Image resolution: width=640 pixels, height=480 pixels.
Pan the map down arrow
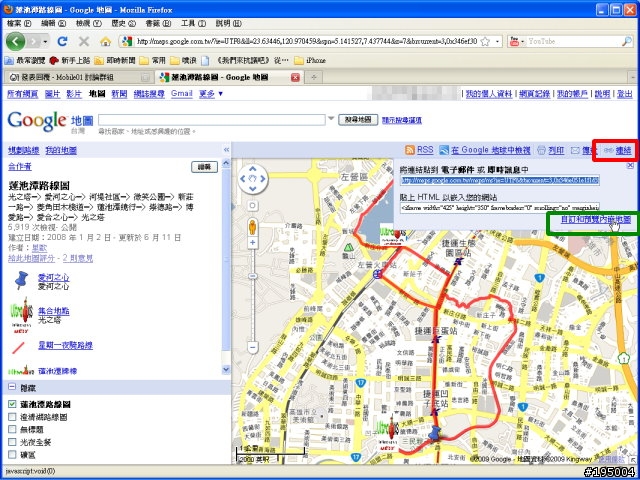coord(253,188)
